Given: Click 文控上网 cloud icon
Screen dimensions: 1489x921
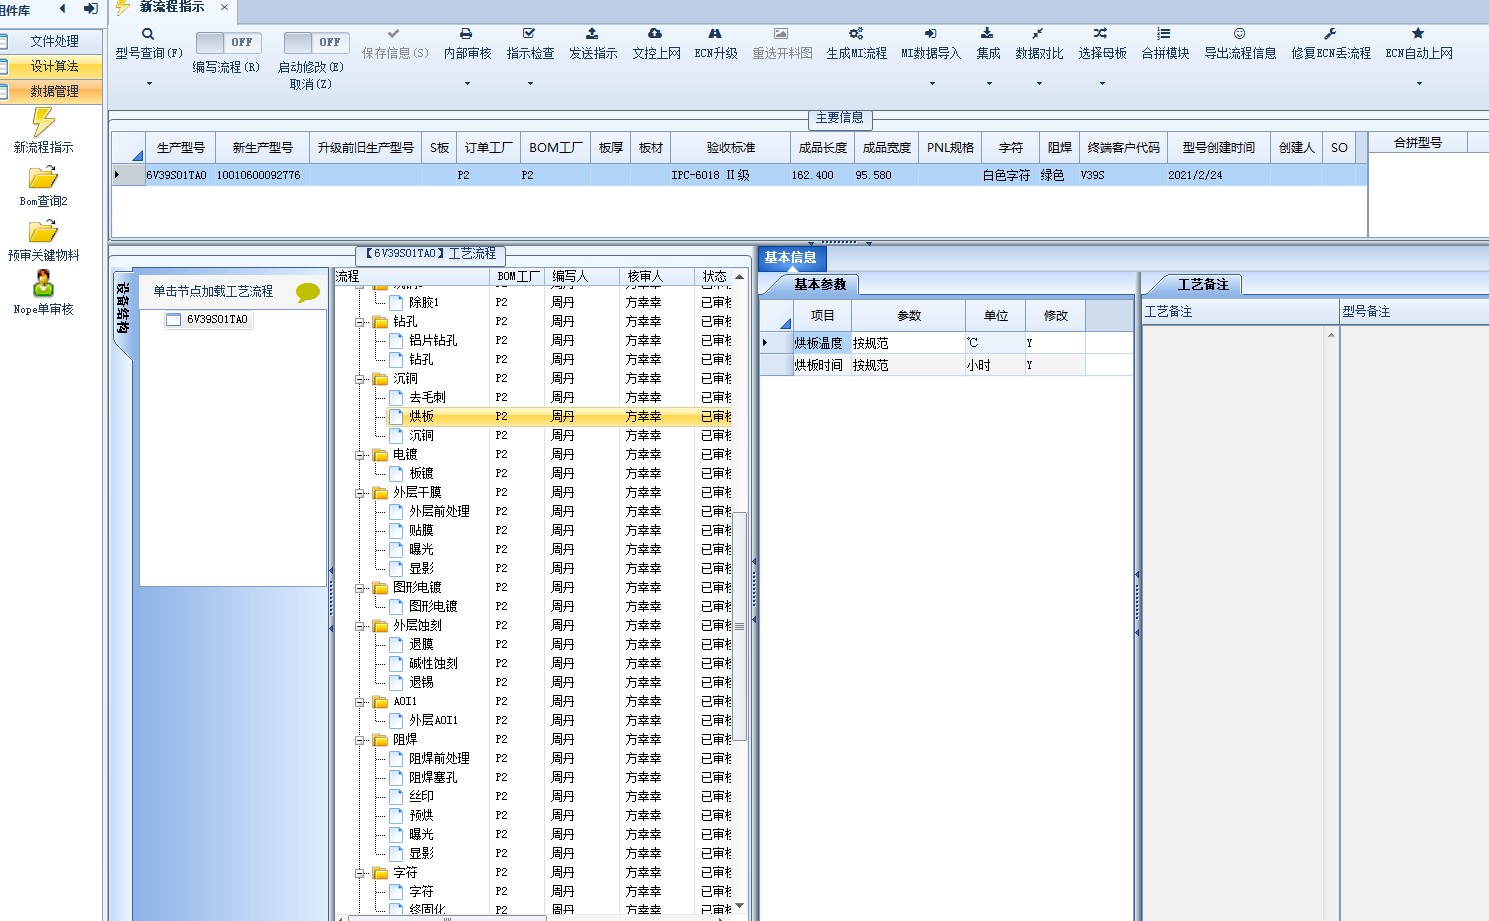Looking at the screenshot, I should point(655,34).
